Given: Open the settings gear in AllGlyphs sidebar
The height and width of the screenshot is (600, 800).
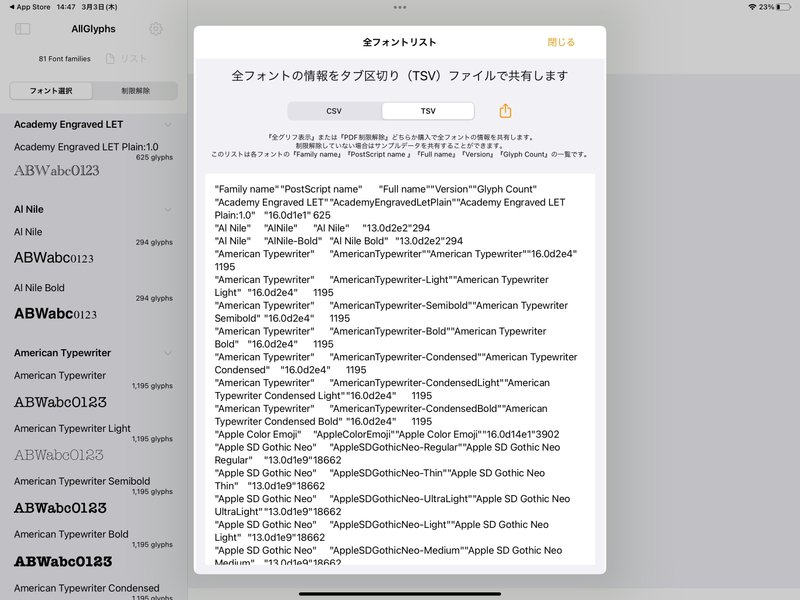Looking at the screenshot, I should 156,29.
